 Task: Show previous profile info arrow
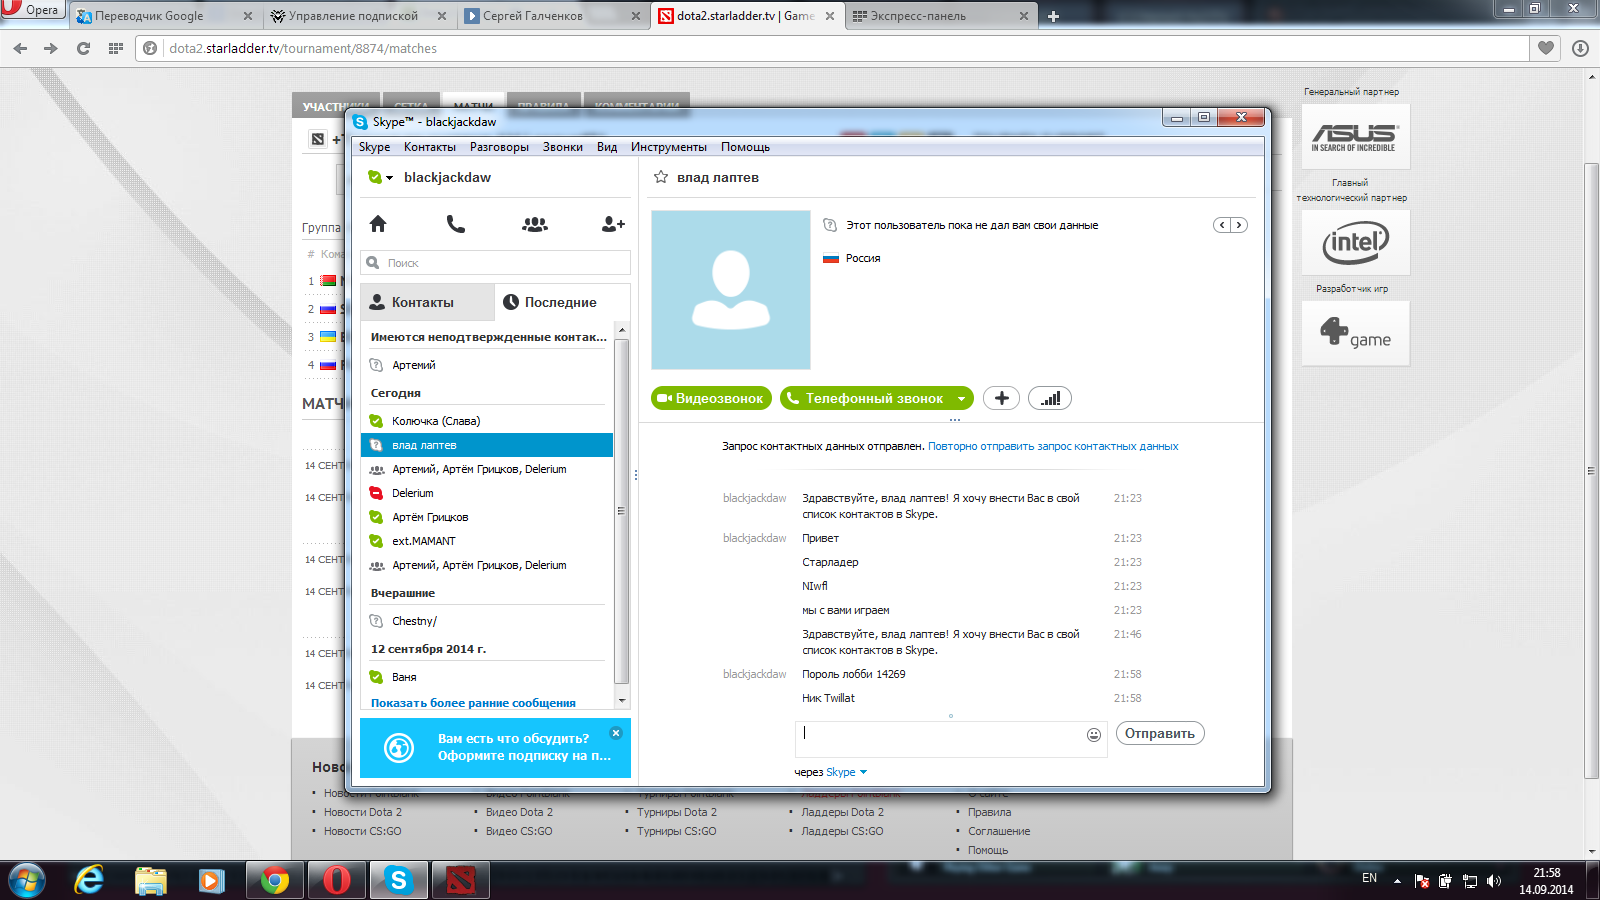1222,225
